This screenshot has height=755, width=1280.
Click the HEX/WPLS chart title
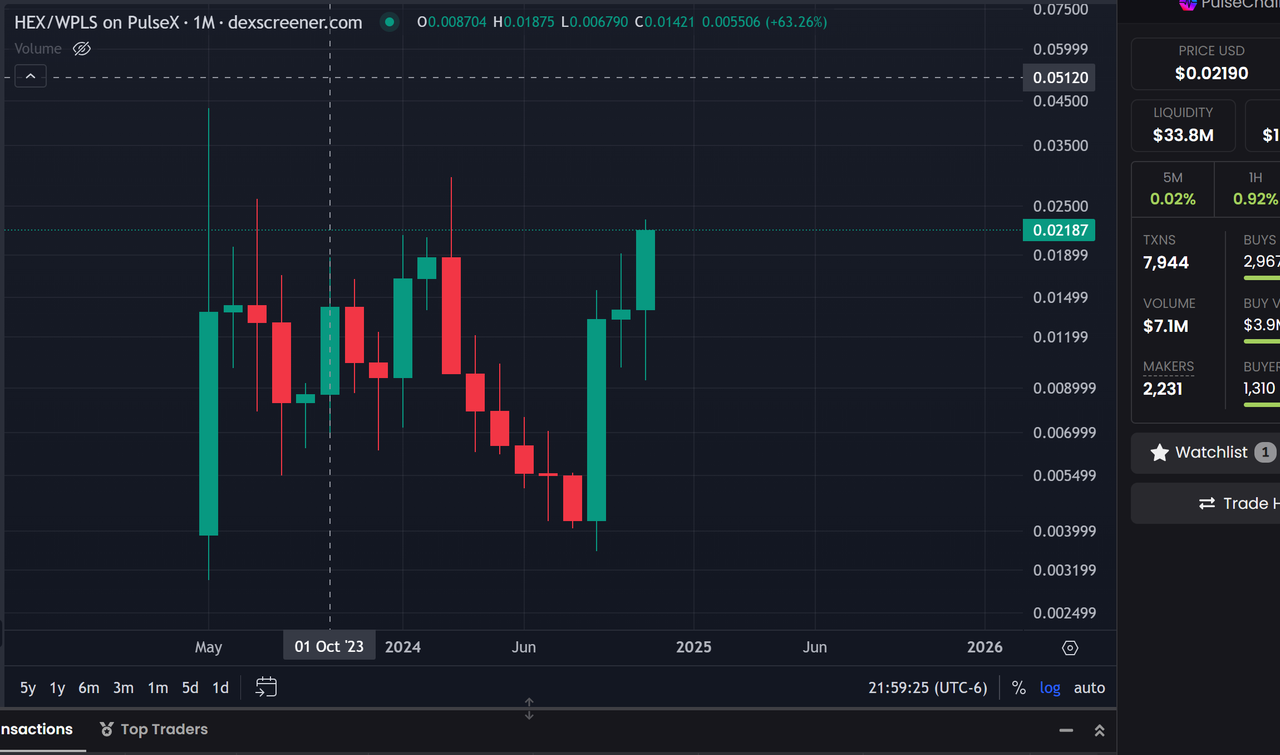(x=188, y=22)
